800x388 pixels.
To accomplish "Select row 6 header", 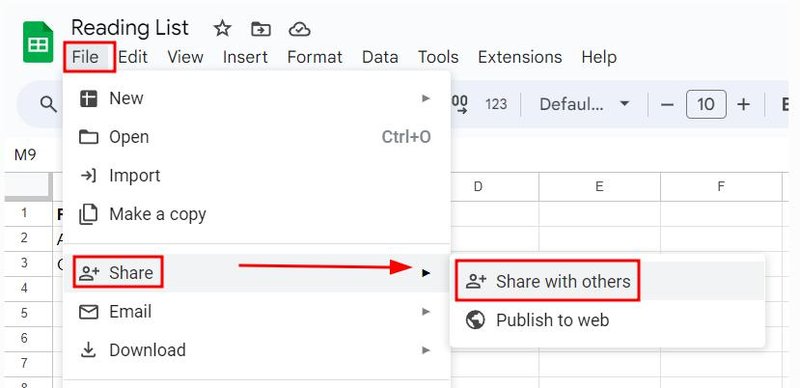I will tap(24, 338).
